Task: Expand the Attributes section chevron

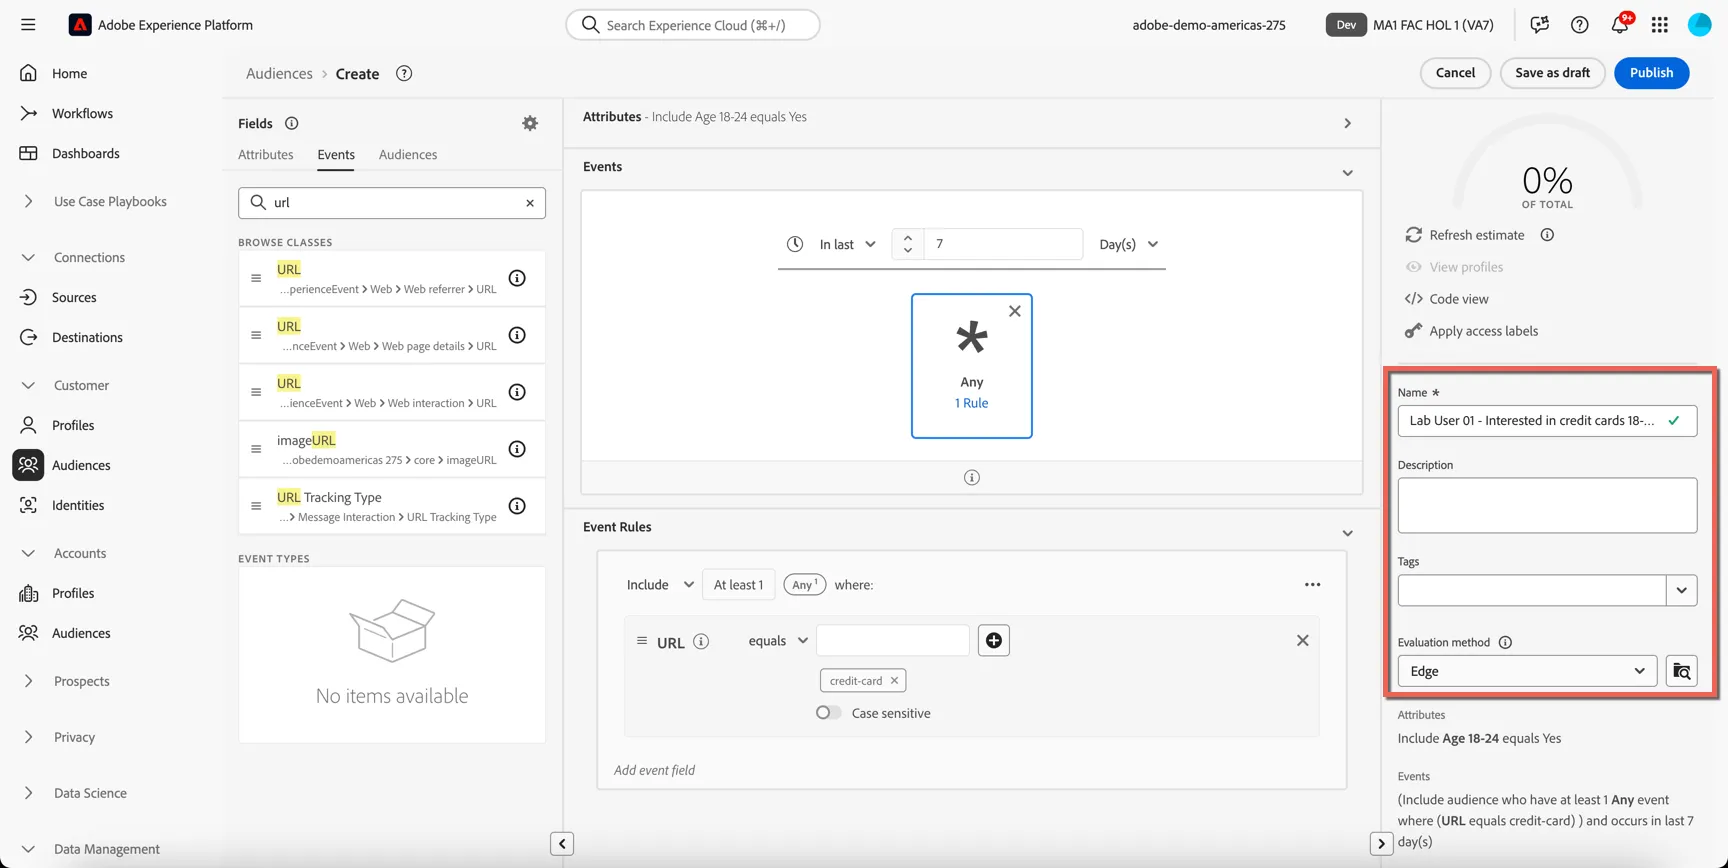Action: pyautogui.click(x=1348, y=124)
